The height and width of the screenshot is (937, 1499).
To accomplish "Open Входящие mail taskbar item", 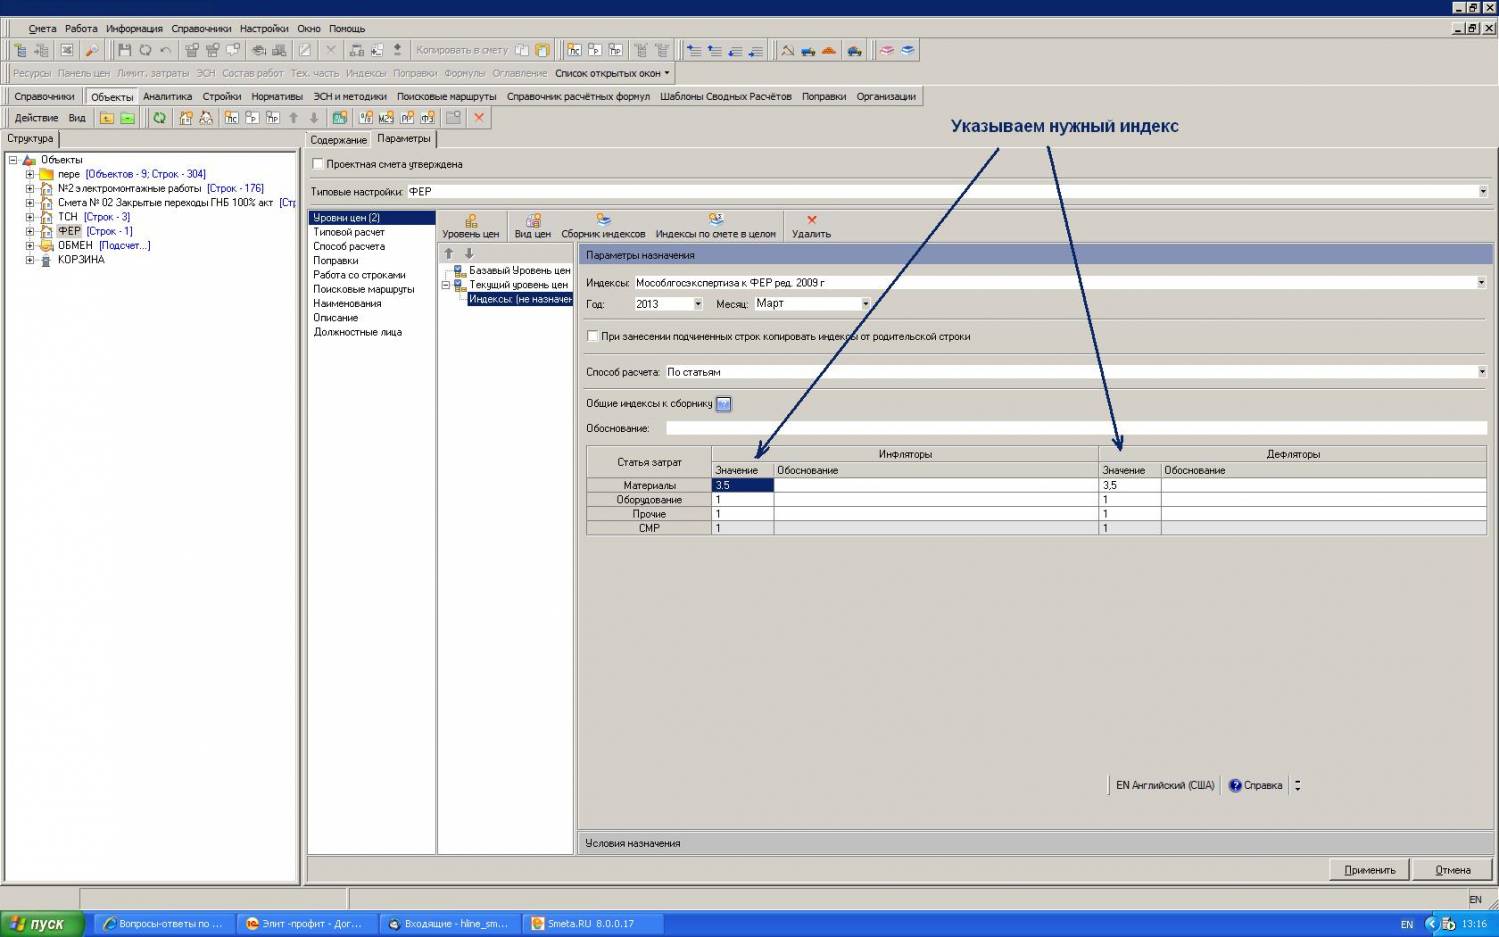I will (x=451, y=924).
